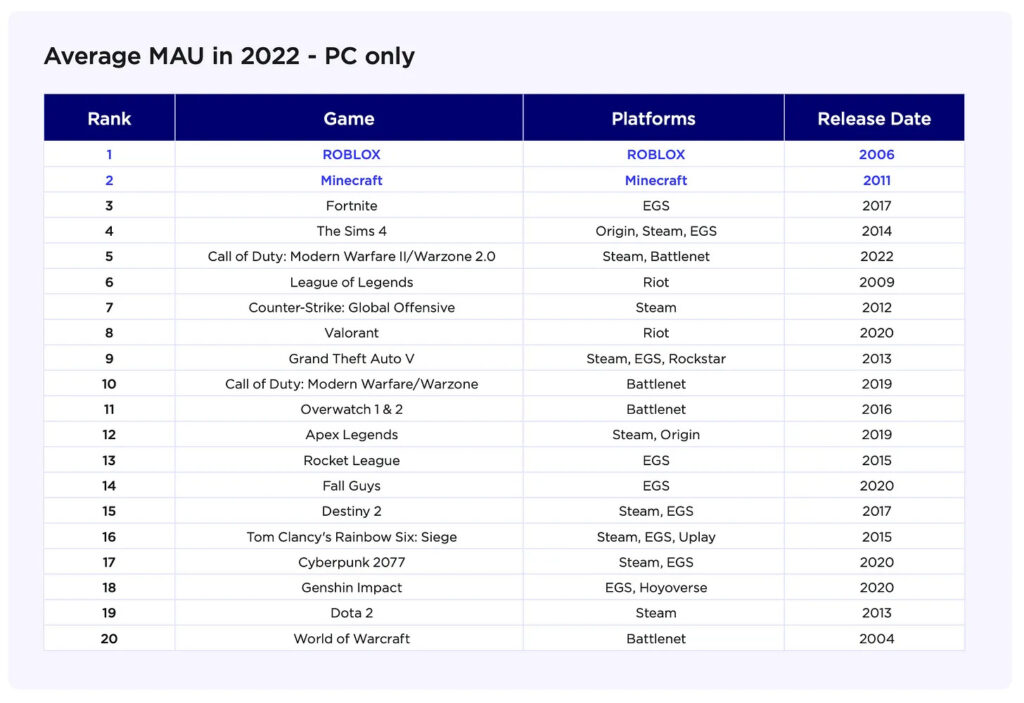
Task: Click The Sims 4 game cell
Action: (x=351, y=231)
